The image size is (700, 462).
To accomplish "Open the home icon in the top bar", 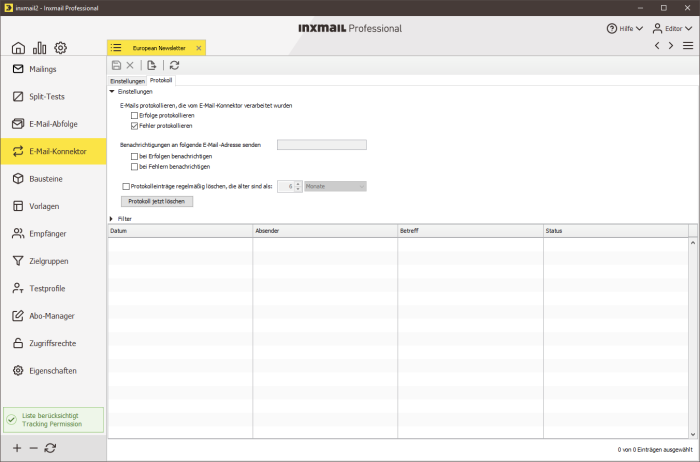I will 18,48.
